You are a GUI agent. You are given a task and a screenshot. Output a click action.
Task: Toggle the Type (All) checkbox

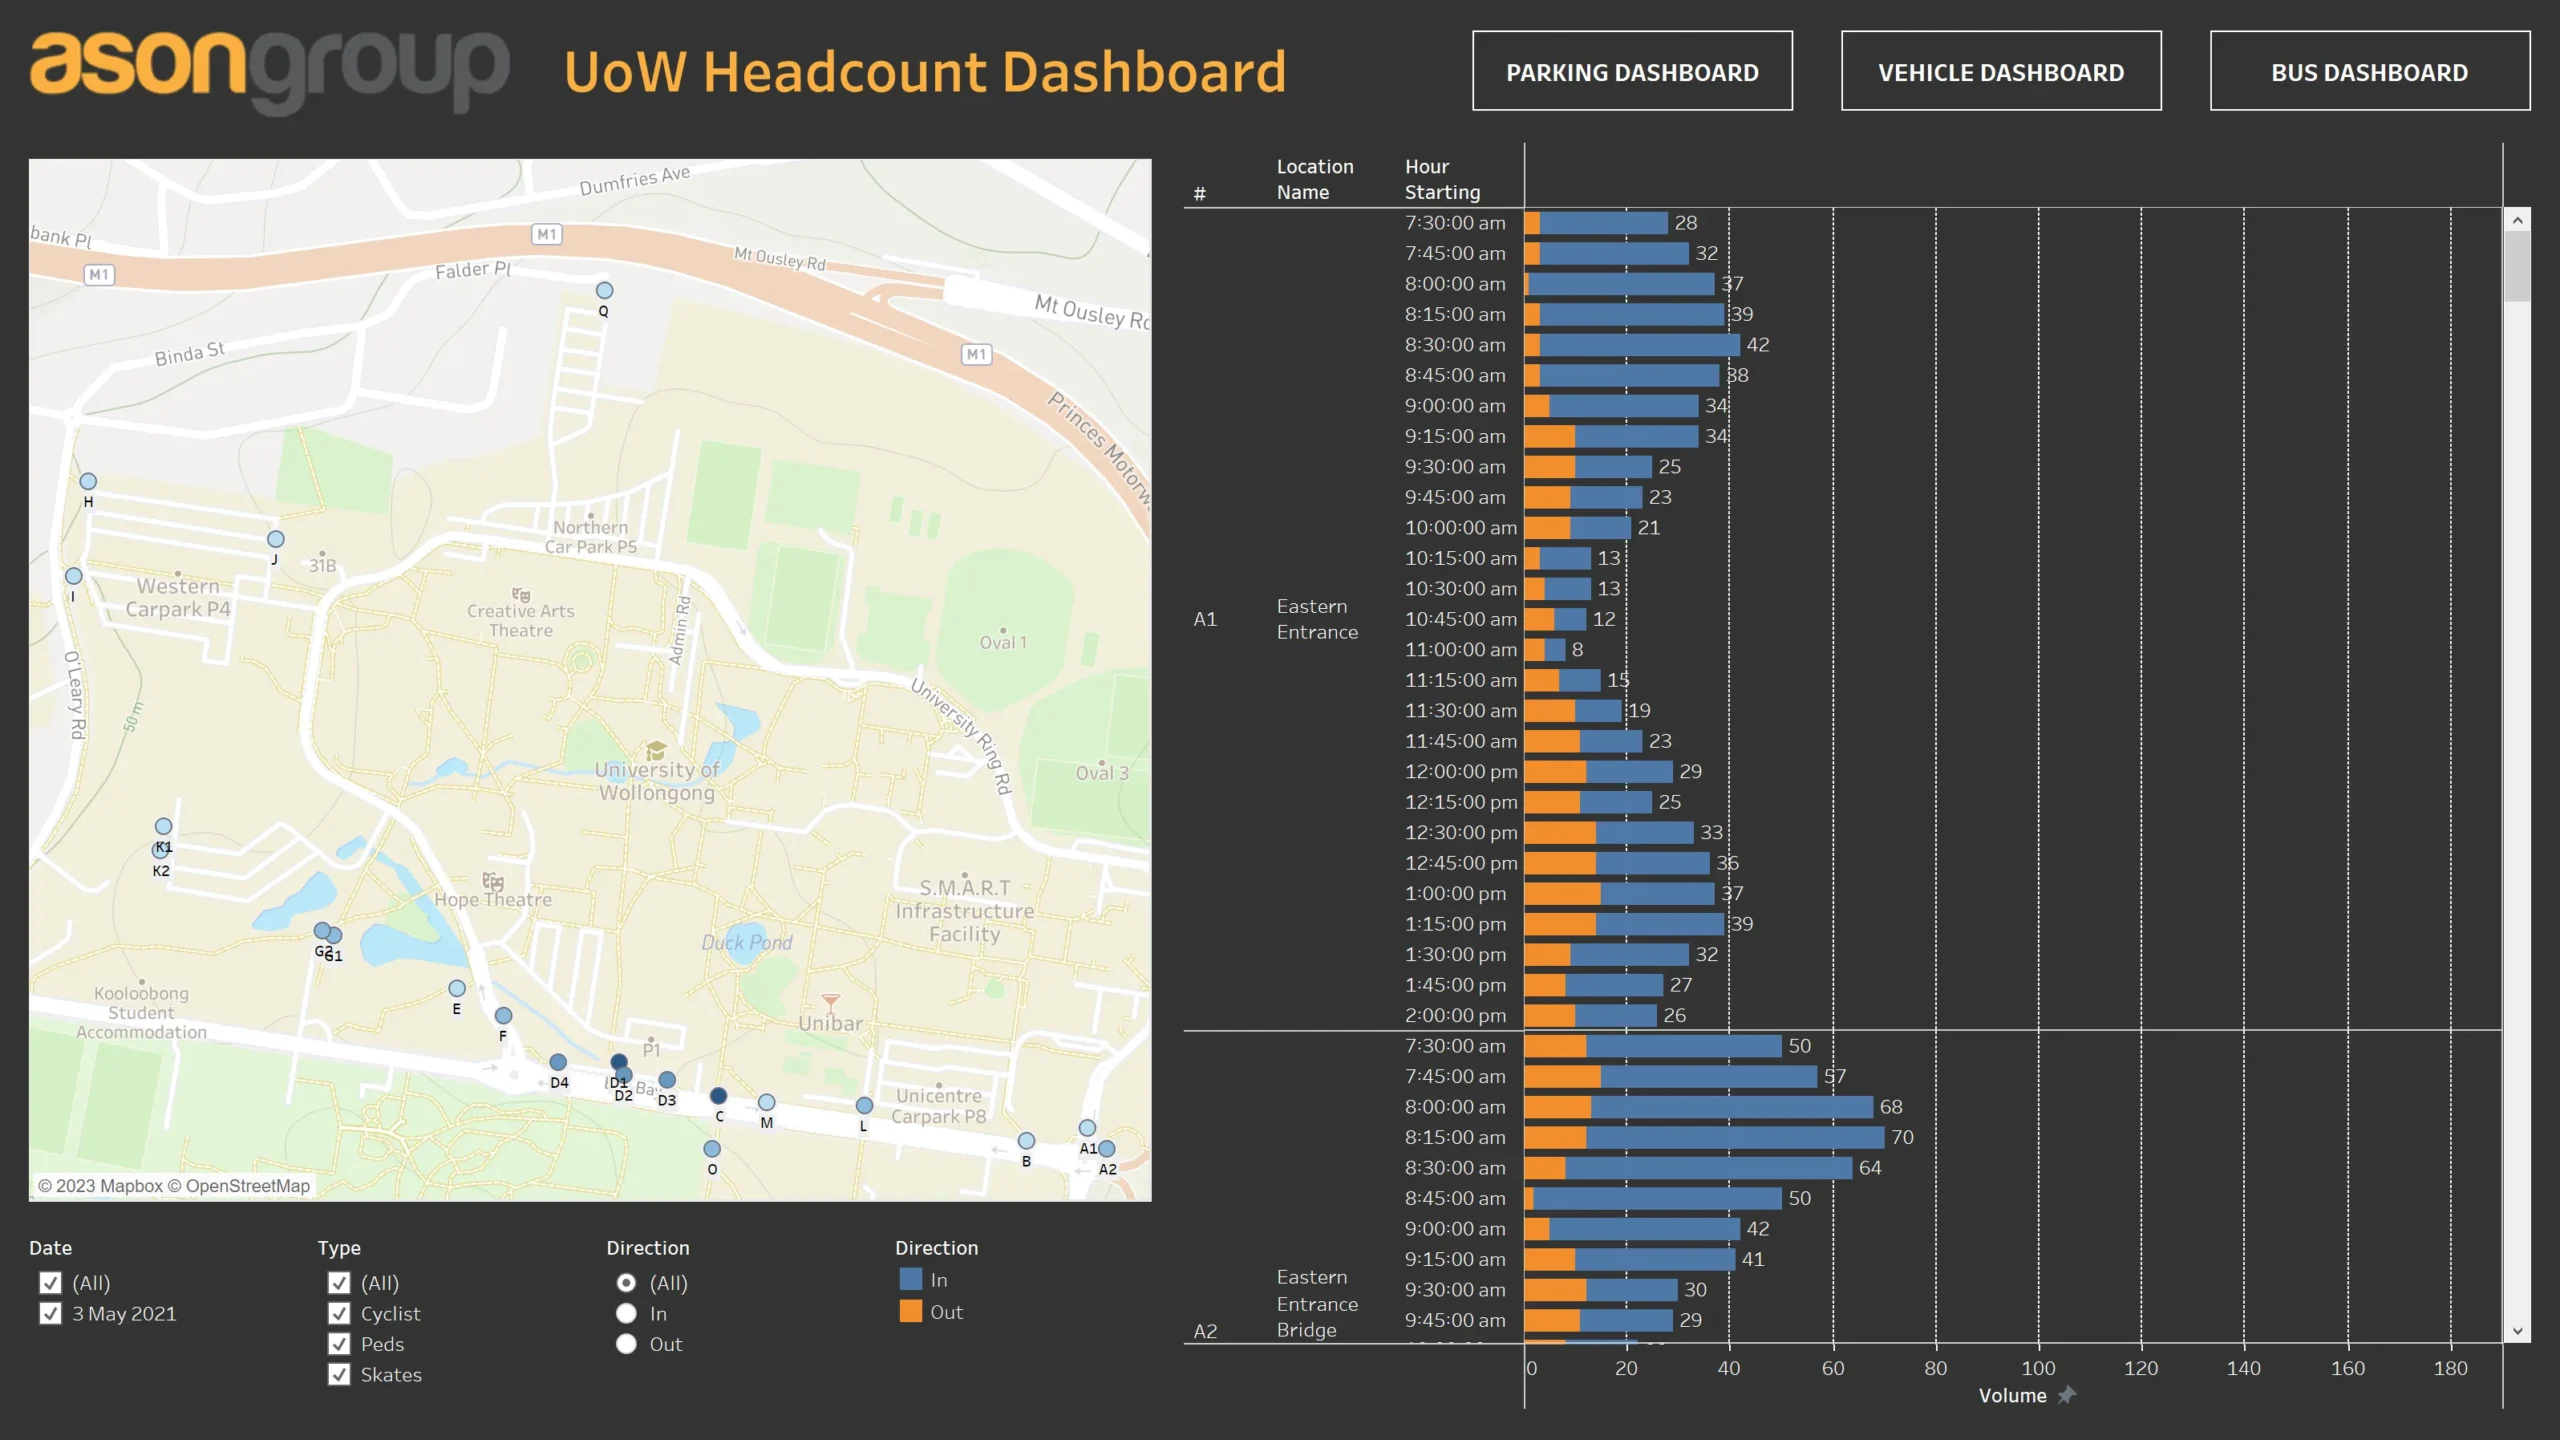(x=339, y=1283)
